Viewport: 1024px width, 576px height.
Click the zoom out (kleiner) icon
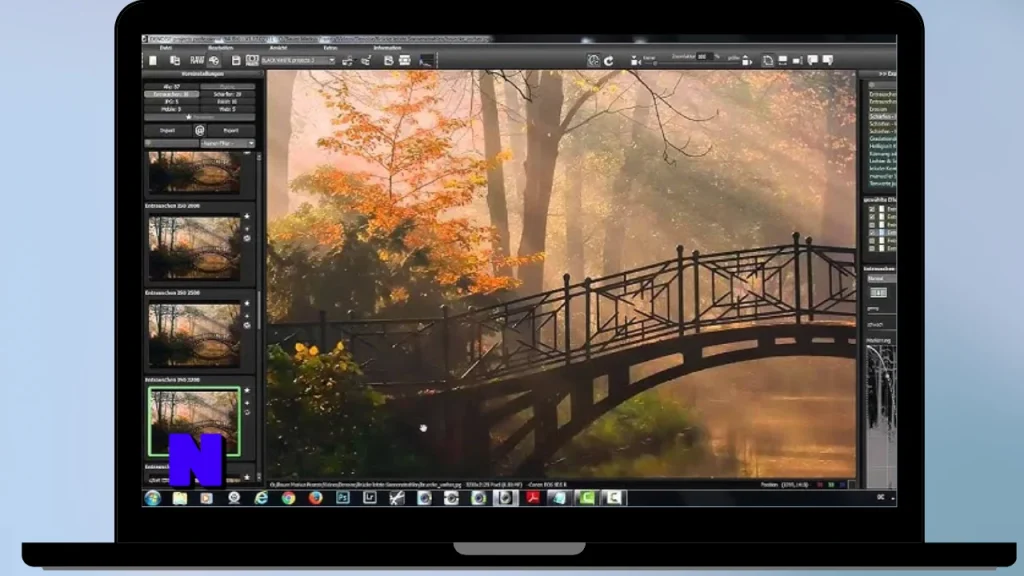[x=635, y=60]
